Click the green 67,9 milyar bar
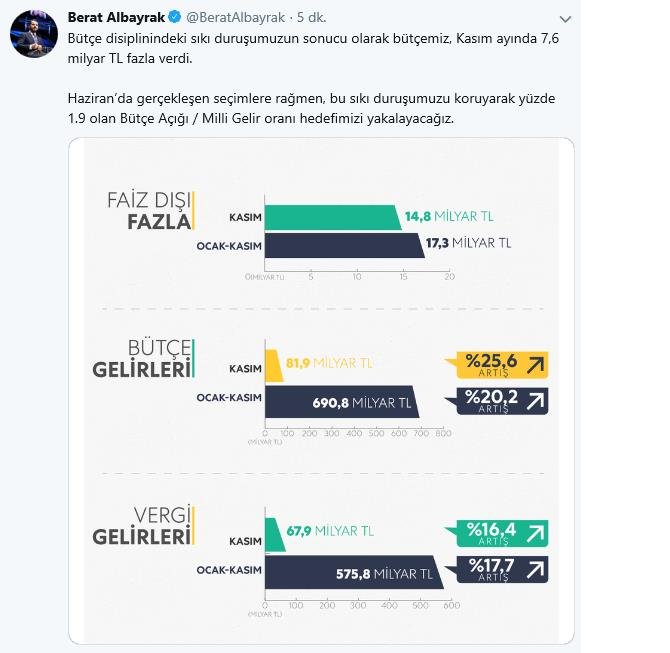Image resolution: width=670 pixels, height=653 pixels. coord(275,535)
